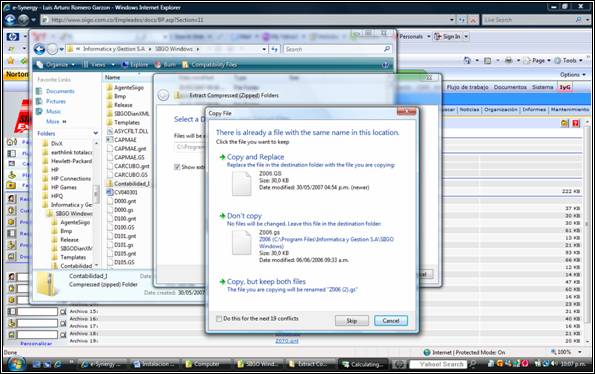
Task: Choose Copy, but keep both files
Action: tap(266, 281)
